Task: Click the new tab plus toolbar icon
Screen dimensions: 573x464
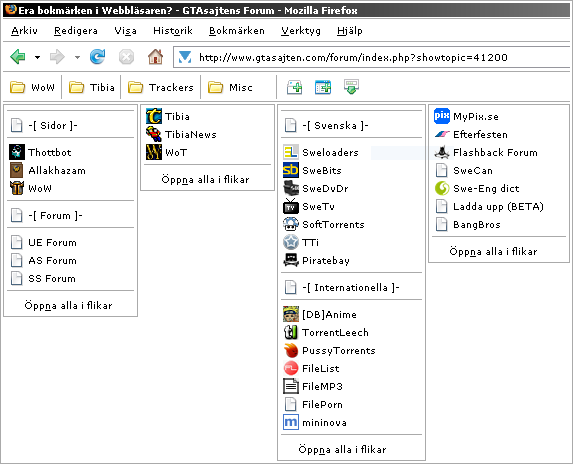Action: point(323,87)
